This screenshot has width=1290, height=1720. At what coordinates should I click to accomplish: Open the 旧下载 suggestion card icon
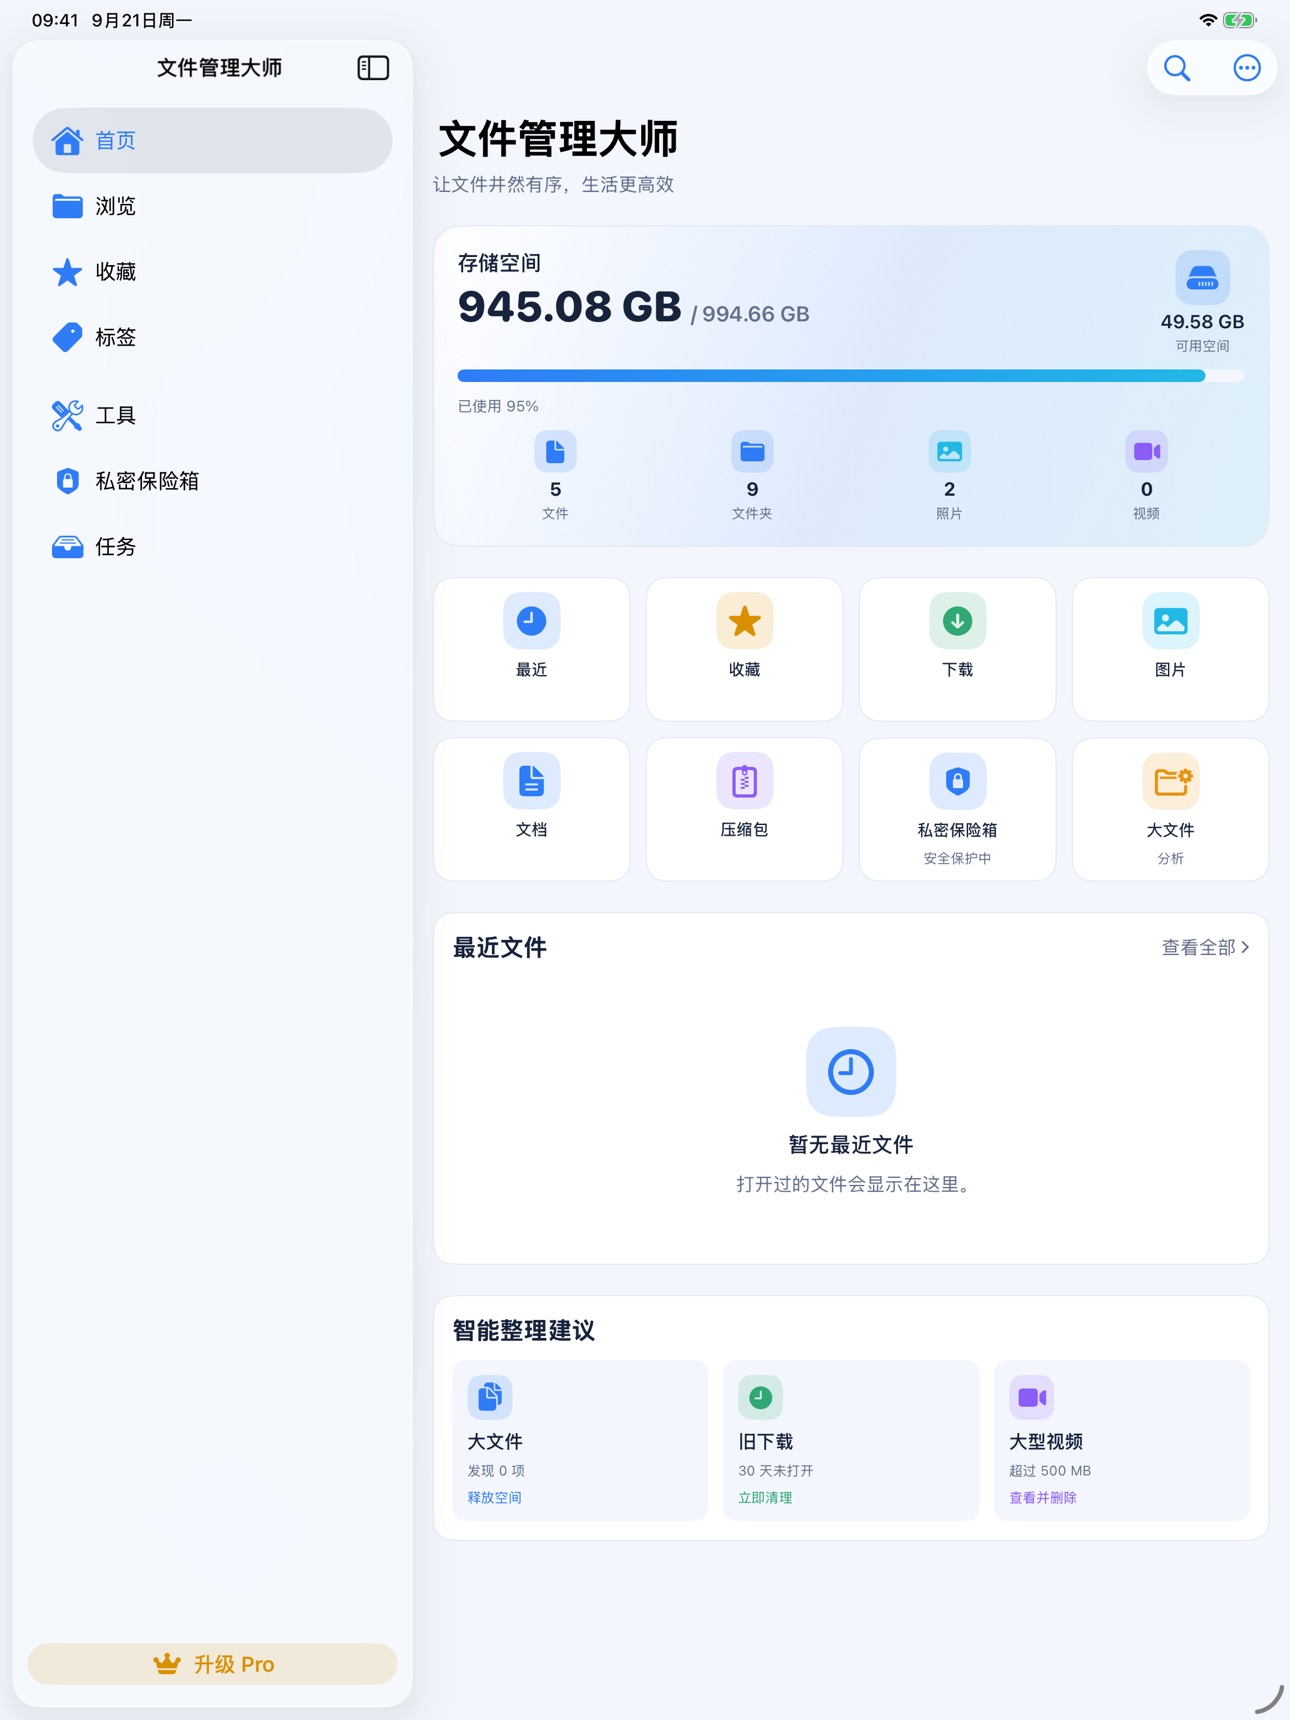tap(760, 1397)
